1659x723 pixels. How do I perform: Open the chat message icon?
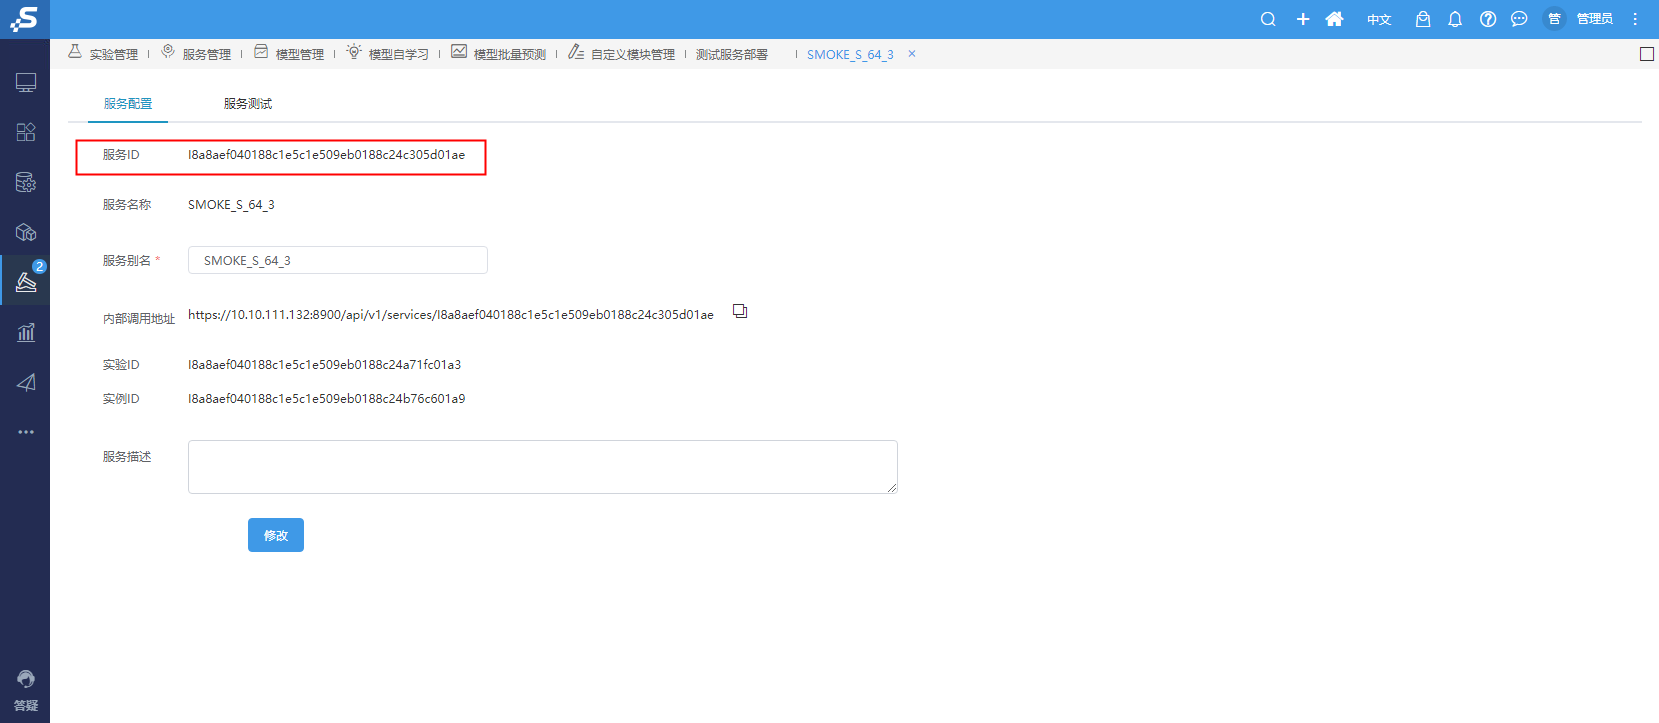pyautogui.click(x=1519, y=19)
